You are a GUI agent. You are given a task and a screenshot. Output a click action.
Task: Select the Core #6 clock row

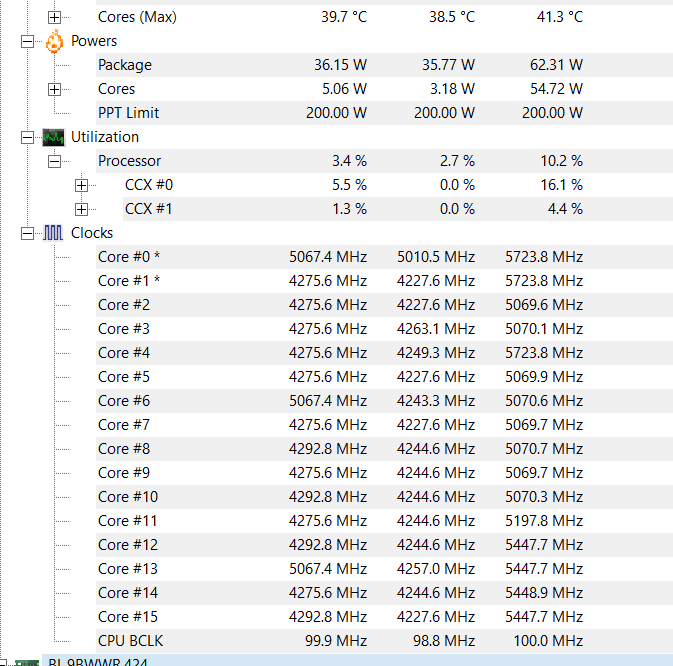[384, 402]
